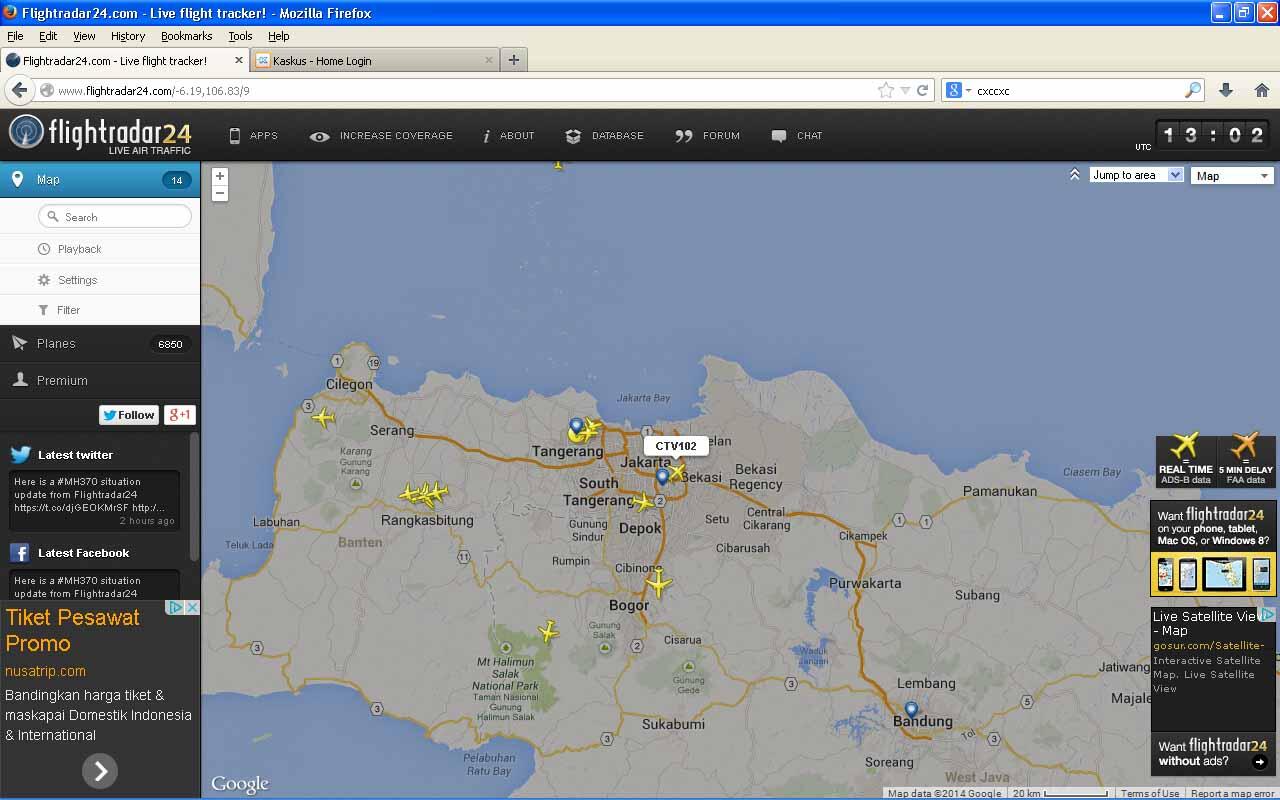The image size is (1280, 800).
Task: Reload the current page
Action: click(x=923, y=90)
